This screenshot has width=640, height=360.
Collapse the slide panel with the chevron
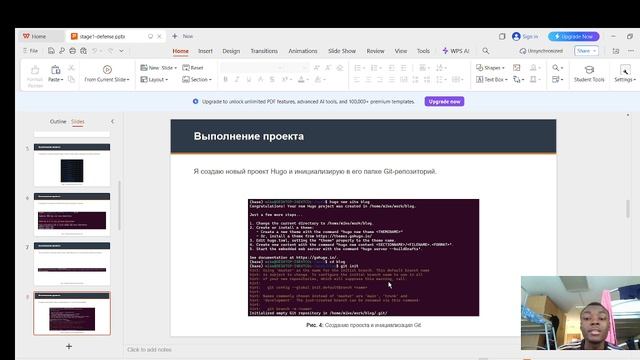(113, 121)
